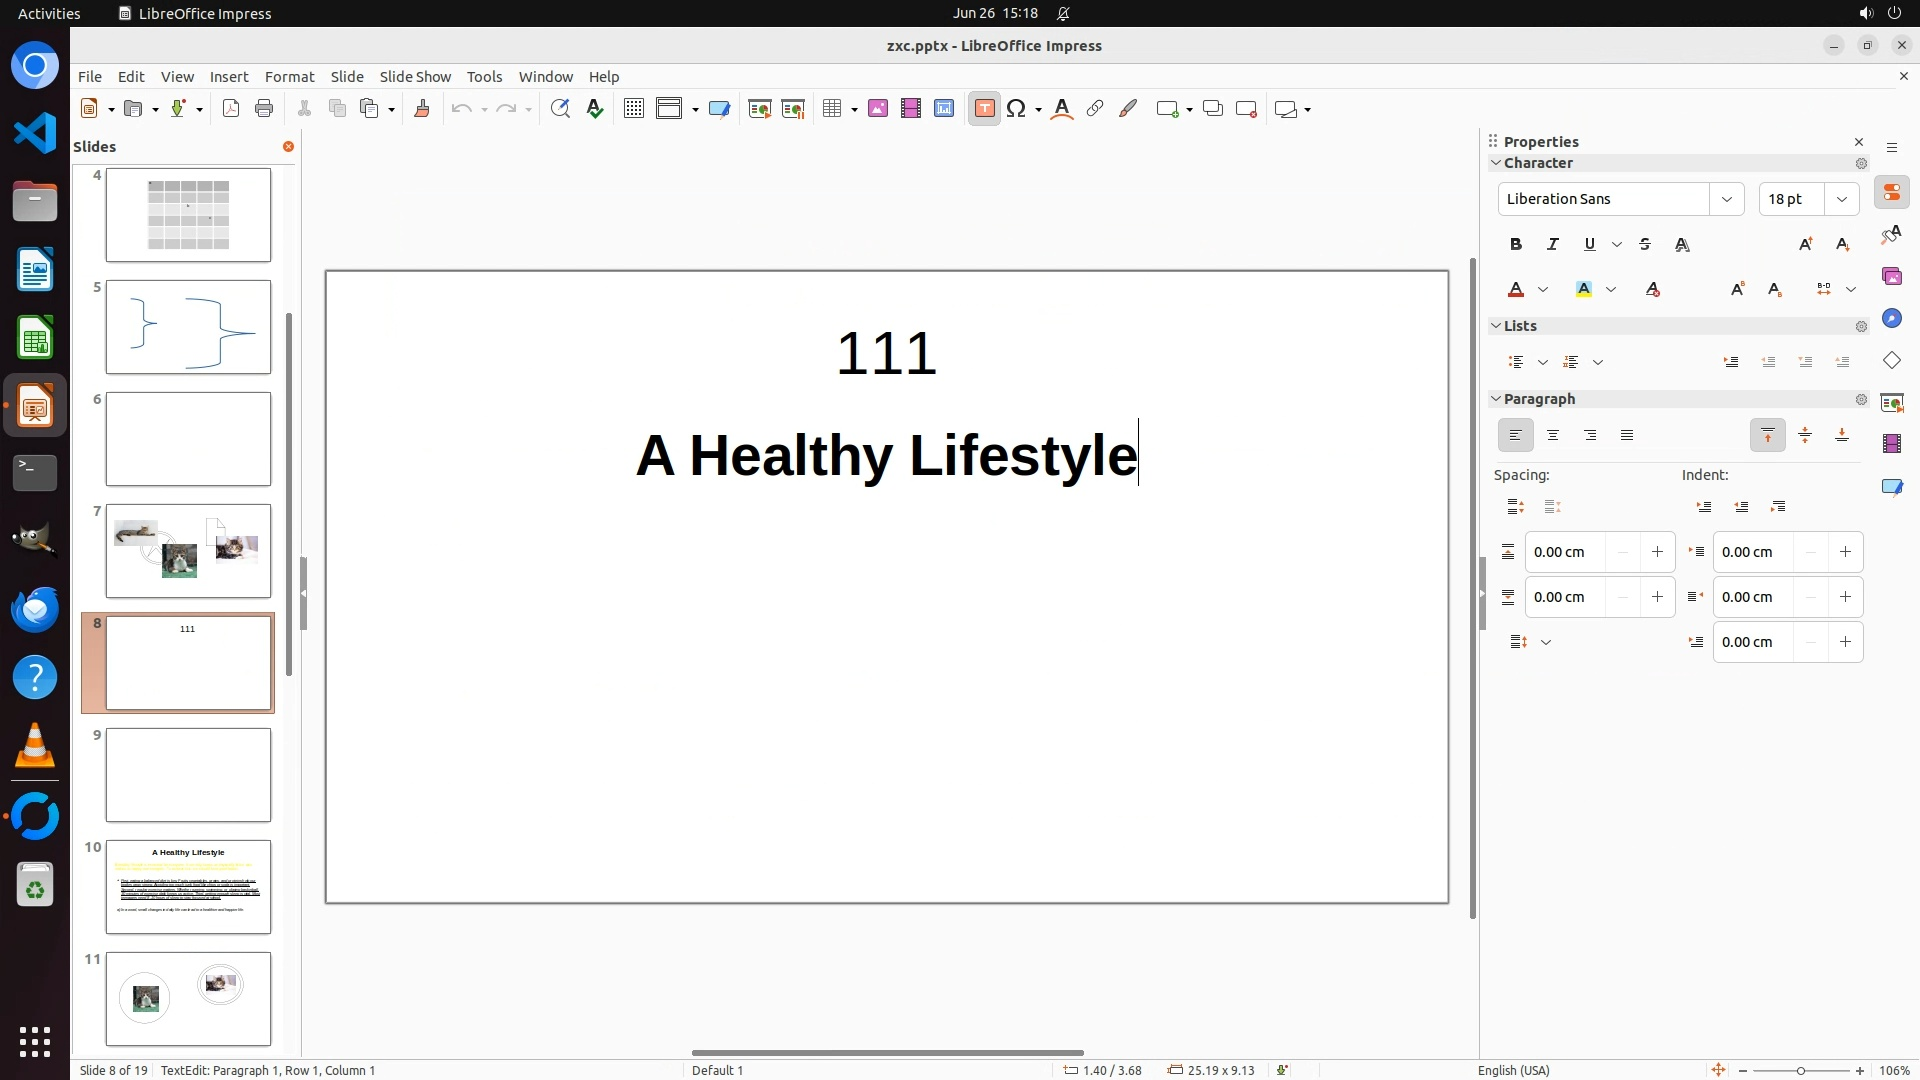1920x1080 pixels.
Task: Open the font size dropdown
Action: [x=1841, y=199]
